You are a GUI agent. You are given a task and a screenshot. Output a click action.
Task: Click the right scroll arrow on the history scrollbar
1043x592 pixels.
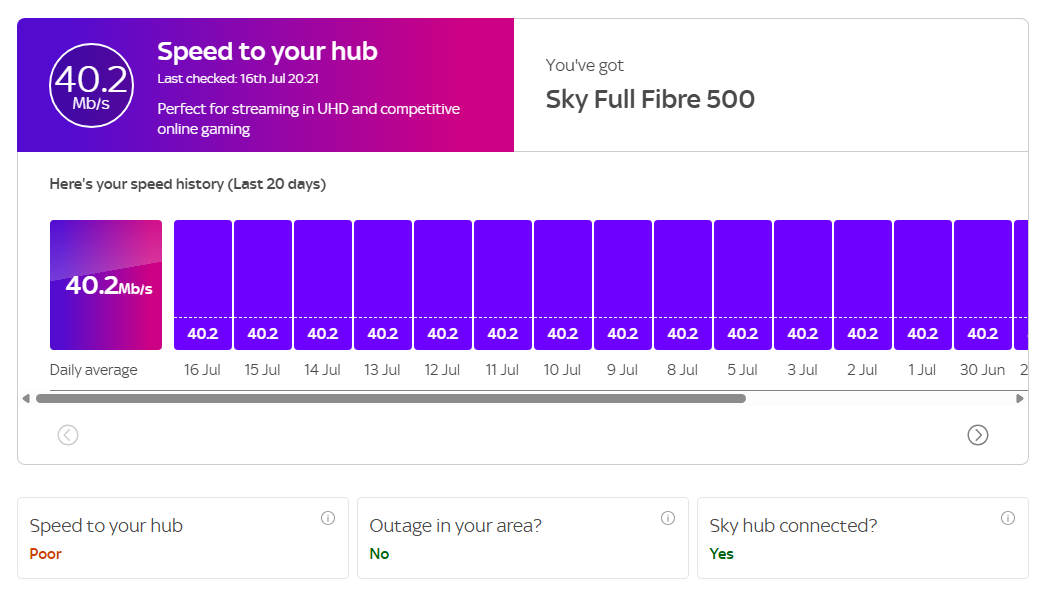point(1021,398)
